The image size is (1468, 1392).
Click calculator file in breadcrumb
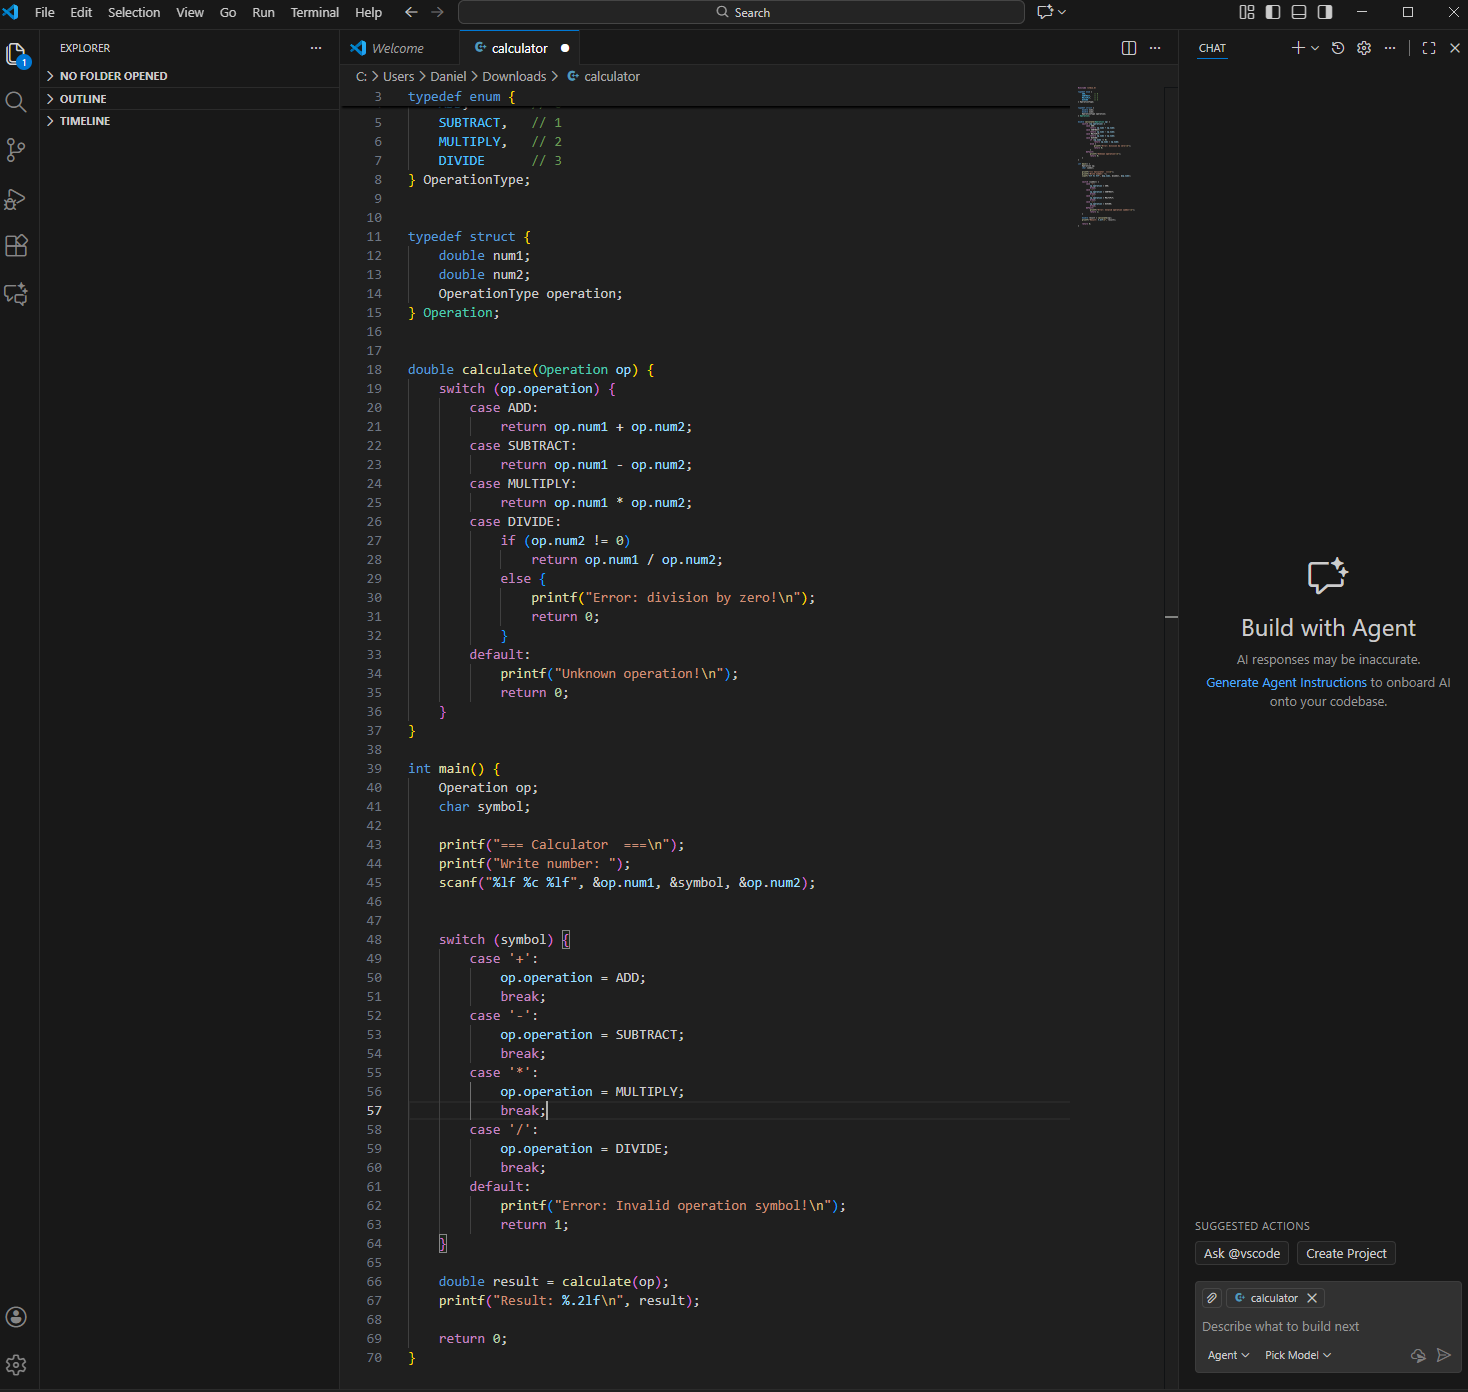611,76
